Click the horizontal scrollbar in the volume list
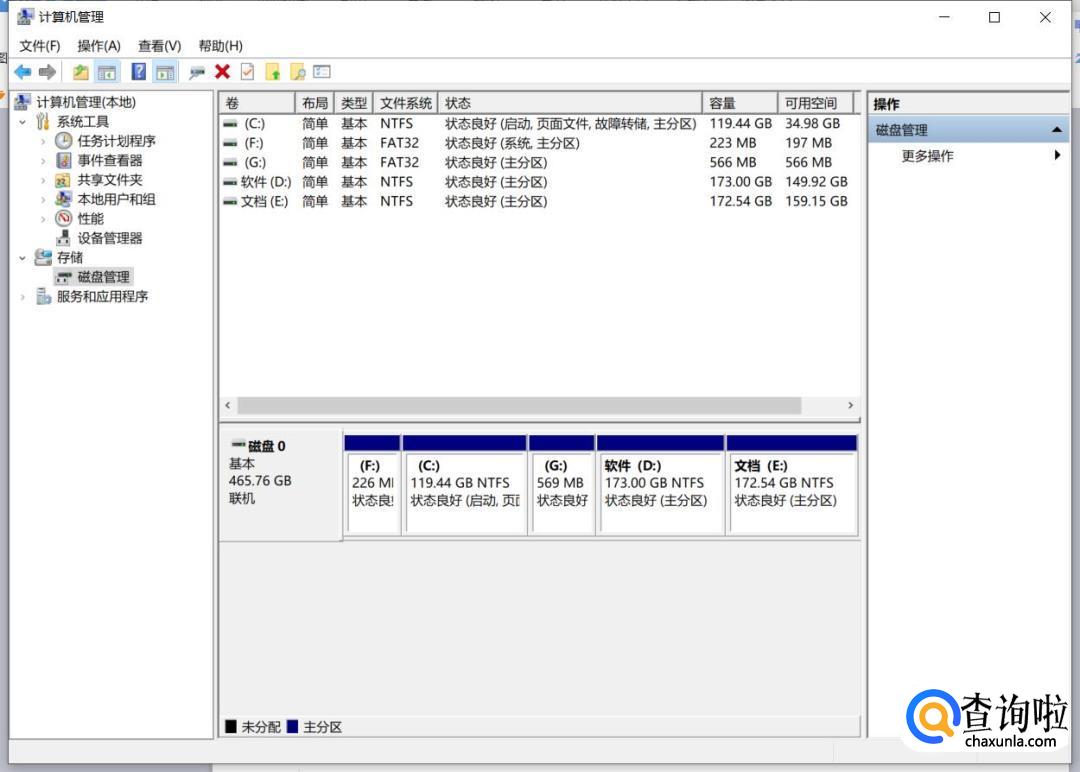 click(x=519, y=406)
